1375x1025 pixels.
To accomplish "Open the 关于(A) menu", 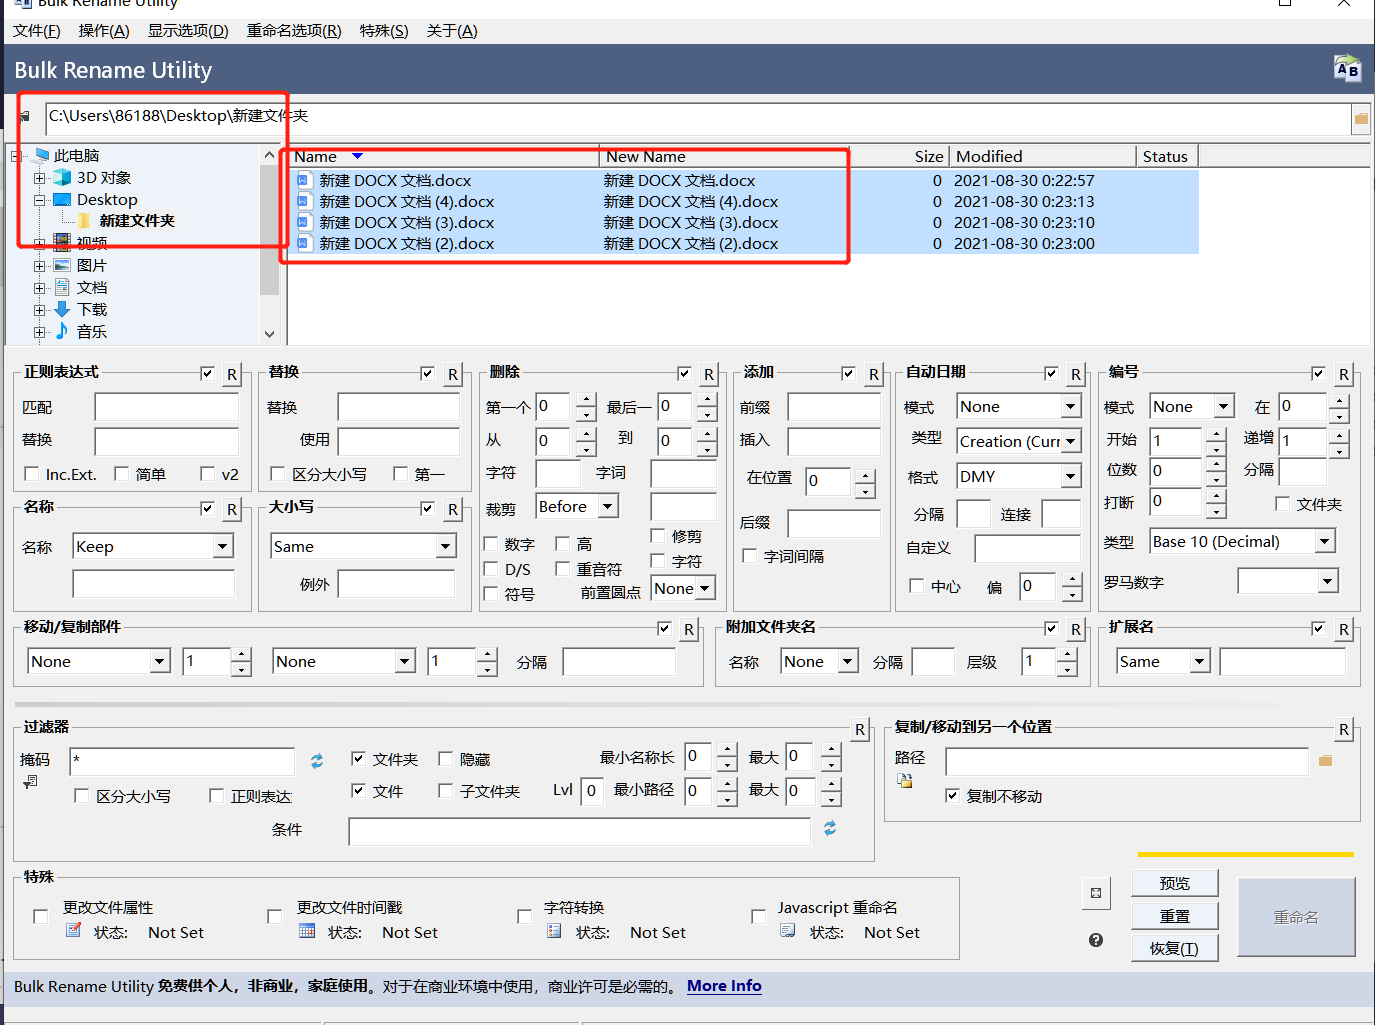I will coord(452,31).
